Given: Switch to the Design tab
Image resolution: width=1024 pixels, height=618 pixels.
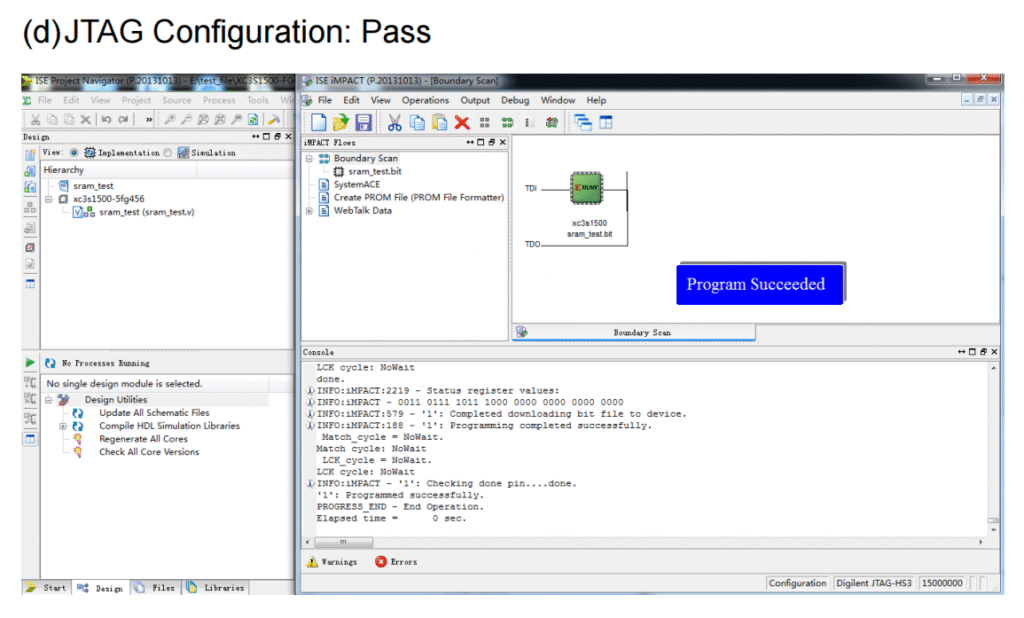Looking at the screenshot, I should (x=101, y=588).
